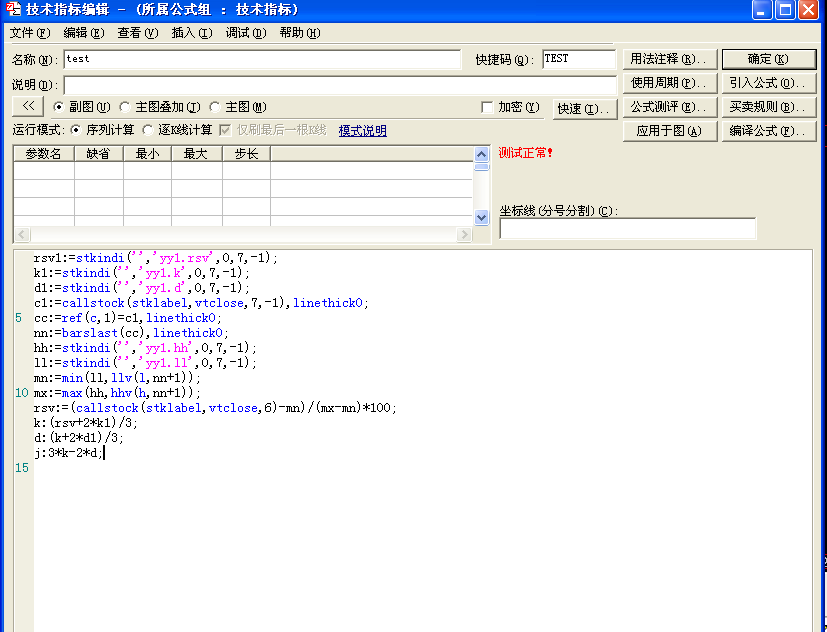The height and width of the screenshot is (632, 827).
Task: Click the parameter table scroll-left arrow
Action: (21, 235)
